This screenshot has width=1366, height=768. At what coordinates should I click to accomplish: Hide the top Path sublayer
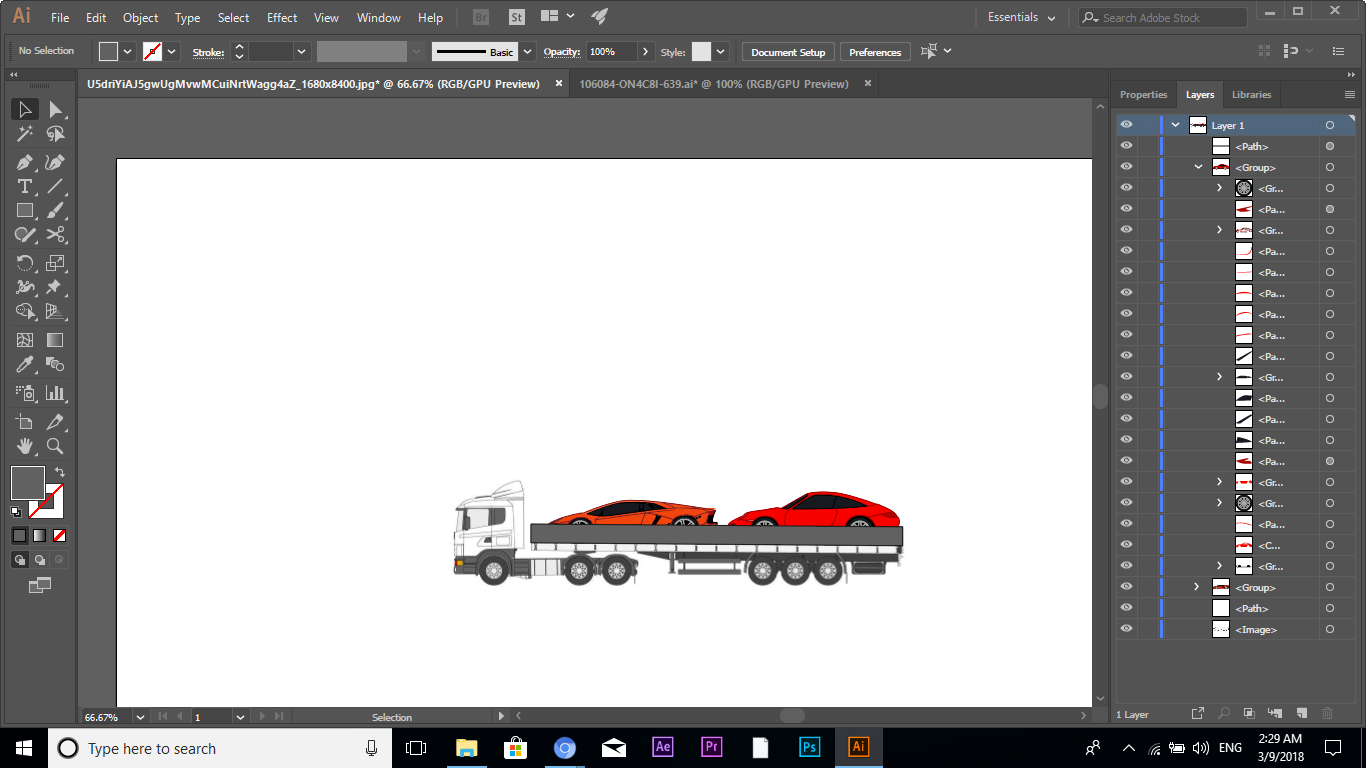coord(1127,146)
